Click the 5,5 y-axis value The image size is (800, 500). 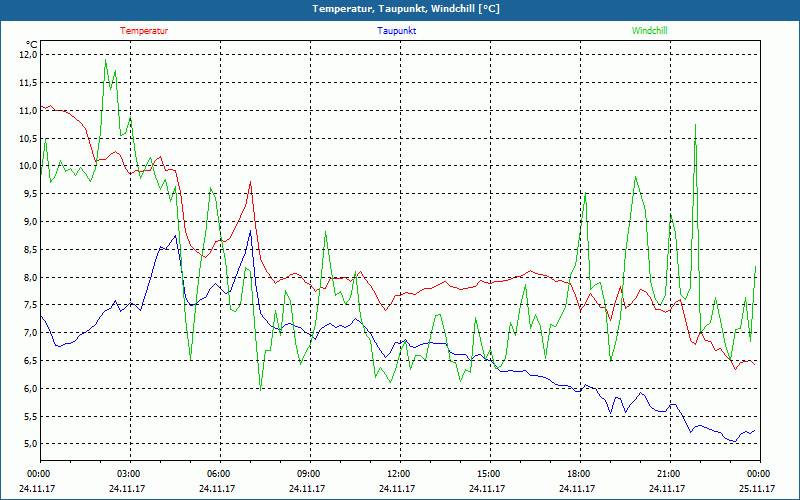point(30,416)
